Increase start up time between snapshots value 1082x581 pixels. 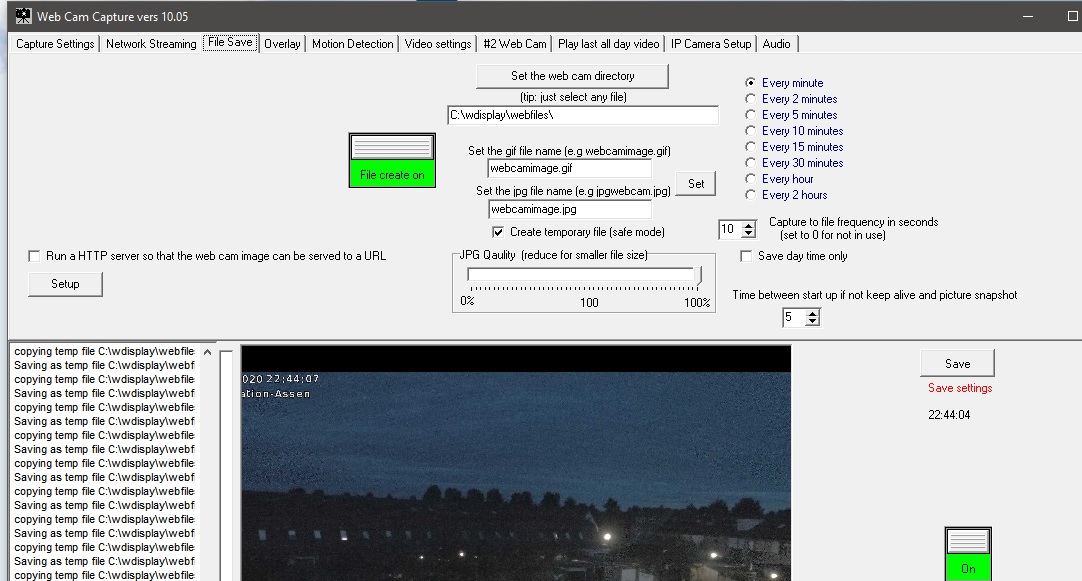tap(812, 313)
